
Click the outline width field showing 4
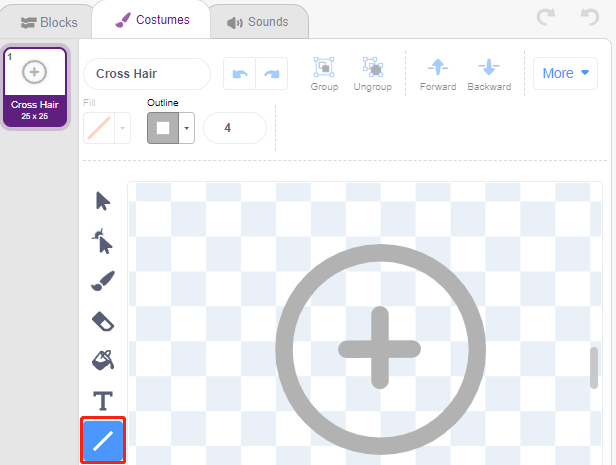click(x=235, y=128)
